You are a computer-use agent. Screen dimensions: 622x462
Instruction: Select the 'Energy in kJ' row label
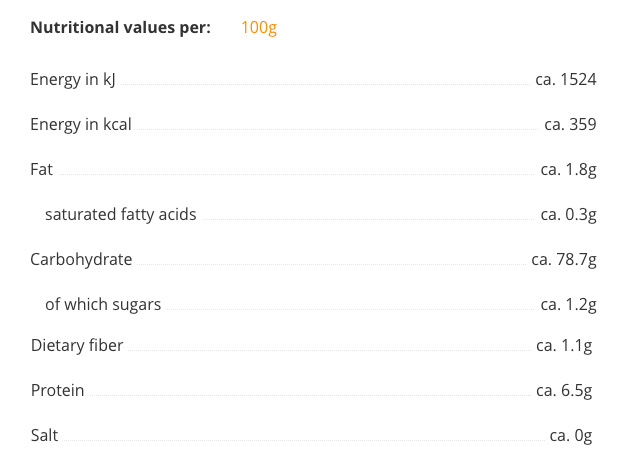coord(73,80)
